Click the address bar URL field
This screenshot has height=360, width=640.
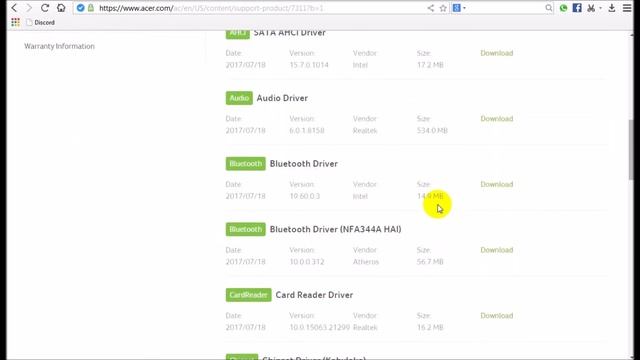tap(261, 8)
